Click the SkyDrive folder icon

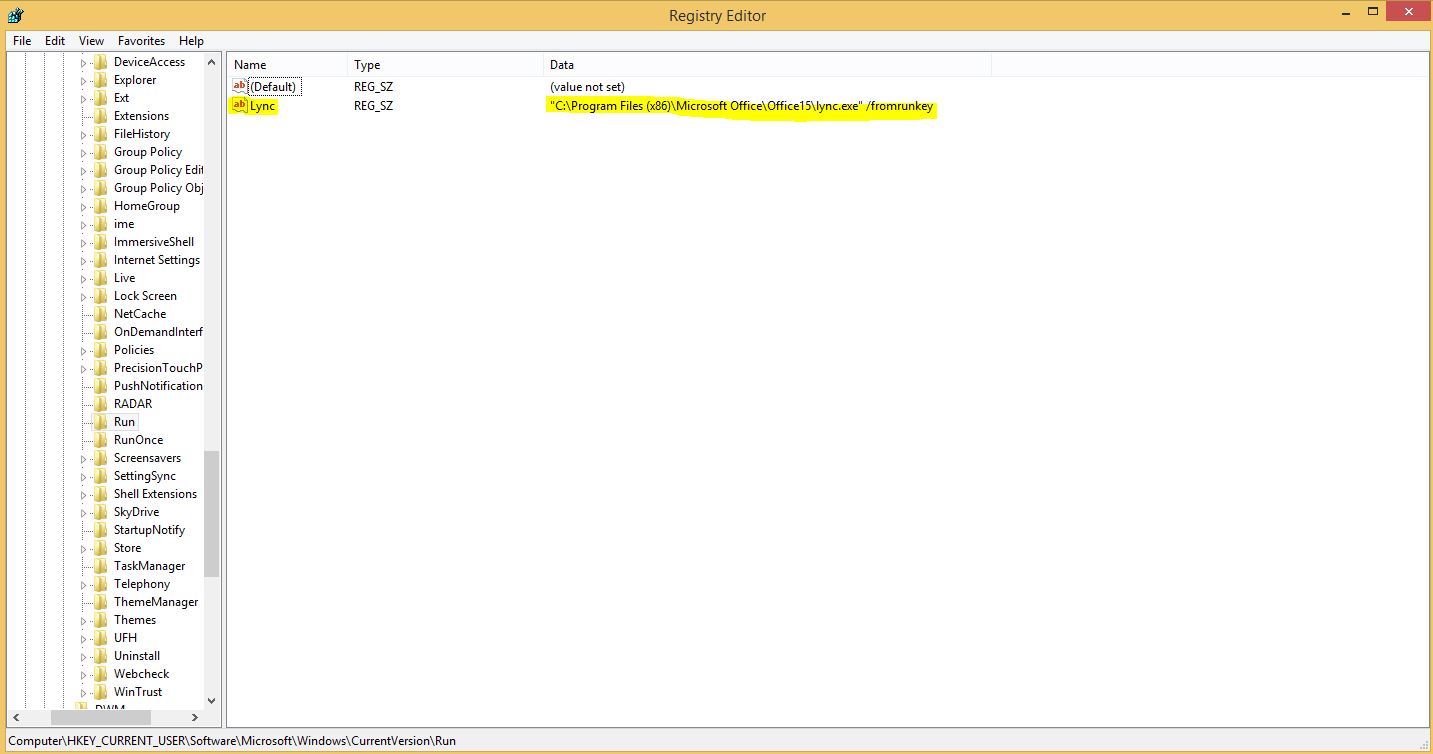100,512
